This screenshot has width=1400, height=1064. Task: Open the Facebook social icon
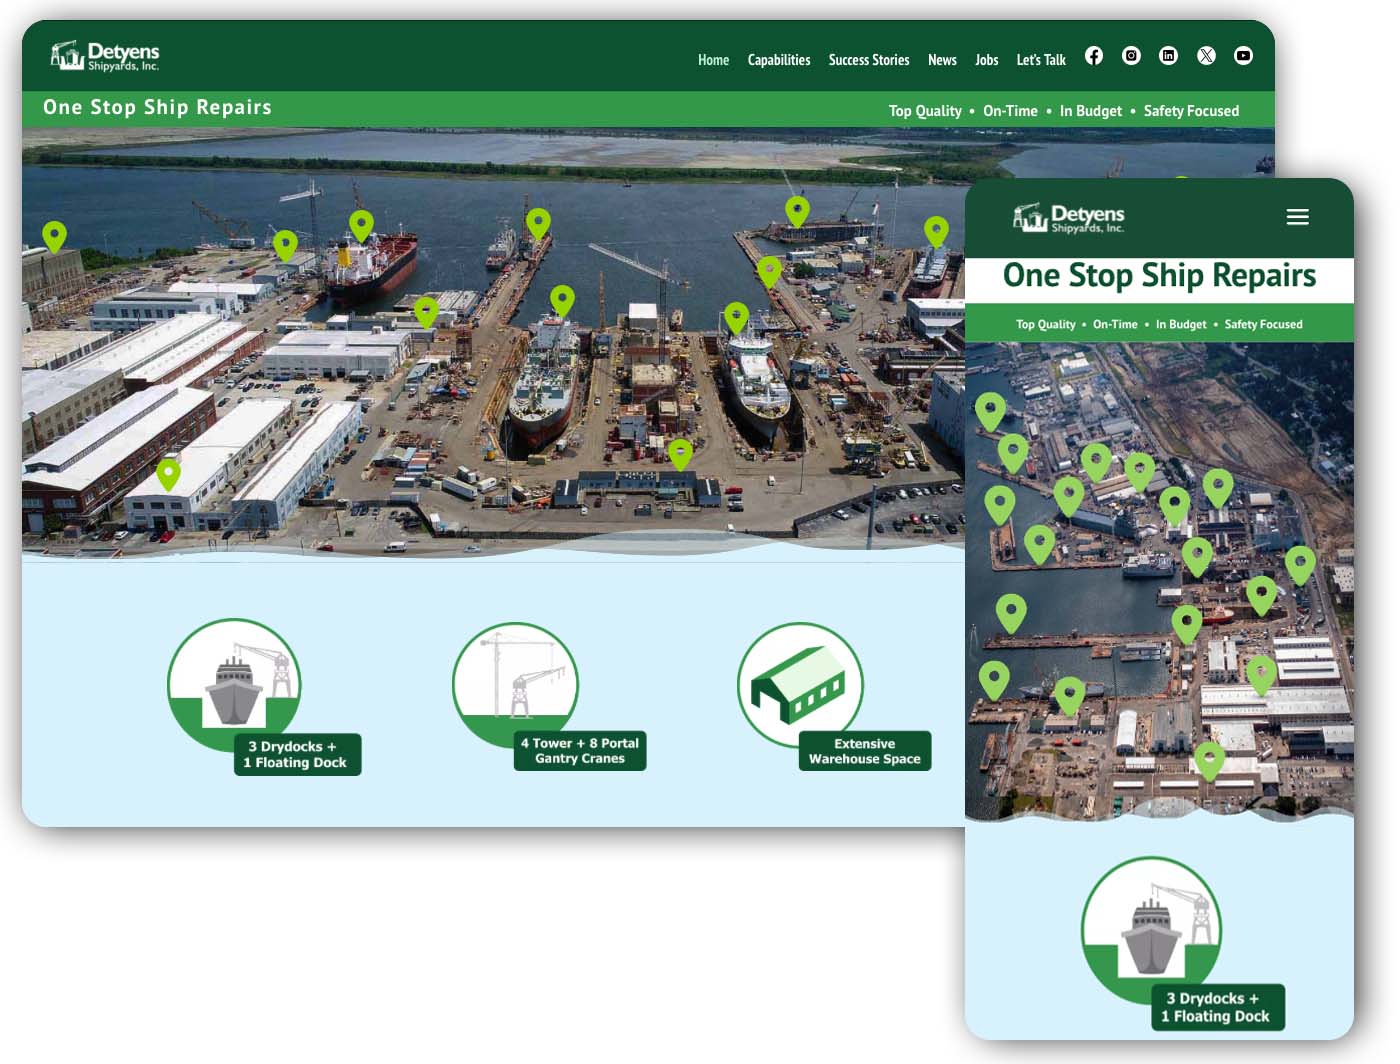pyautogui.click(x=1094, y=56)
